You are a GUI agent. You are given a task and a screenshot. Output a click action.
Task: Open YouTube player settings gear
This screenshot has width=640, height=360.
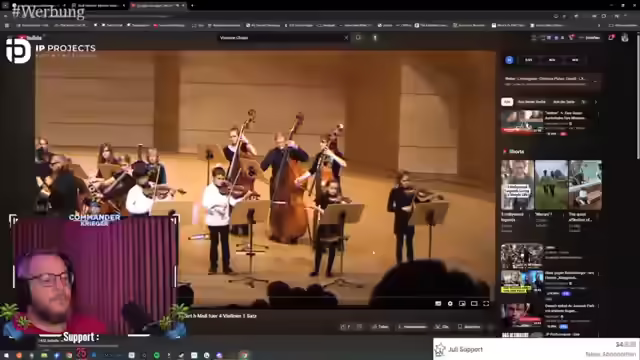(450, 304)
